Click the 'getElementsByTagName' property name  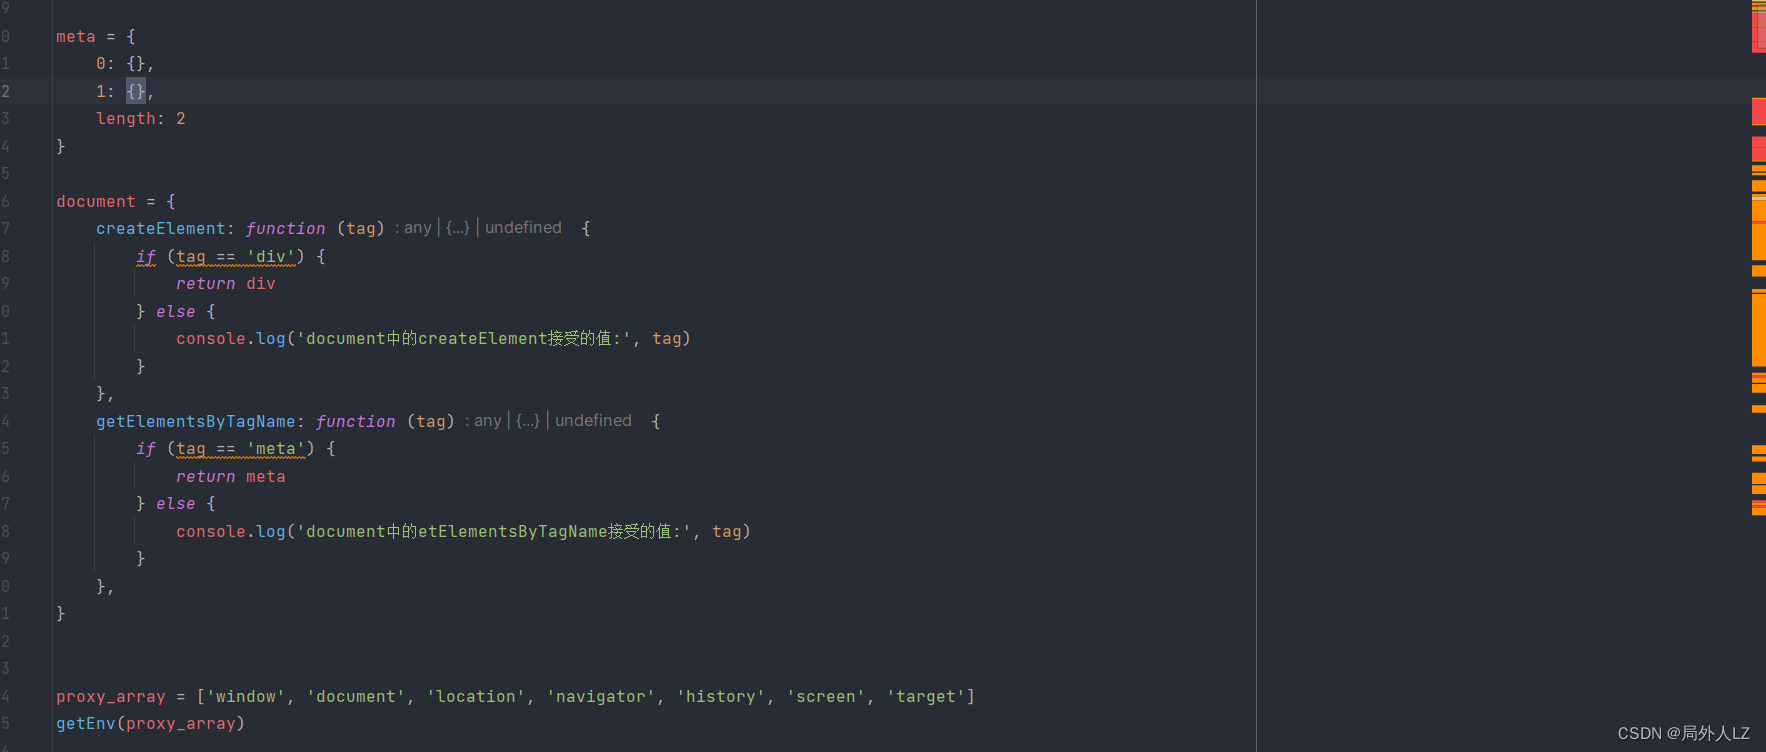coord(196,422)
